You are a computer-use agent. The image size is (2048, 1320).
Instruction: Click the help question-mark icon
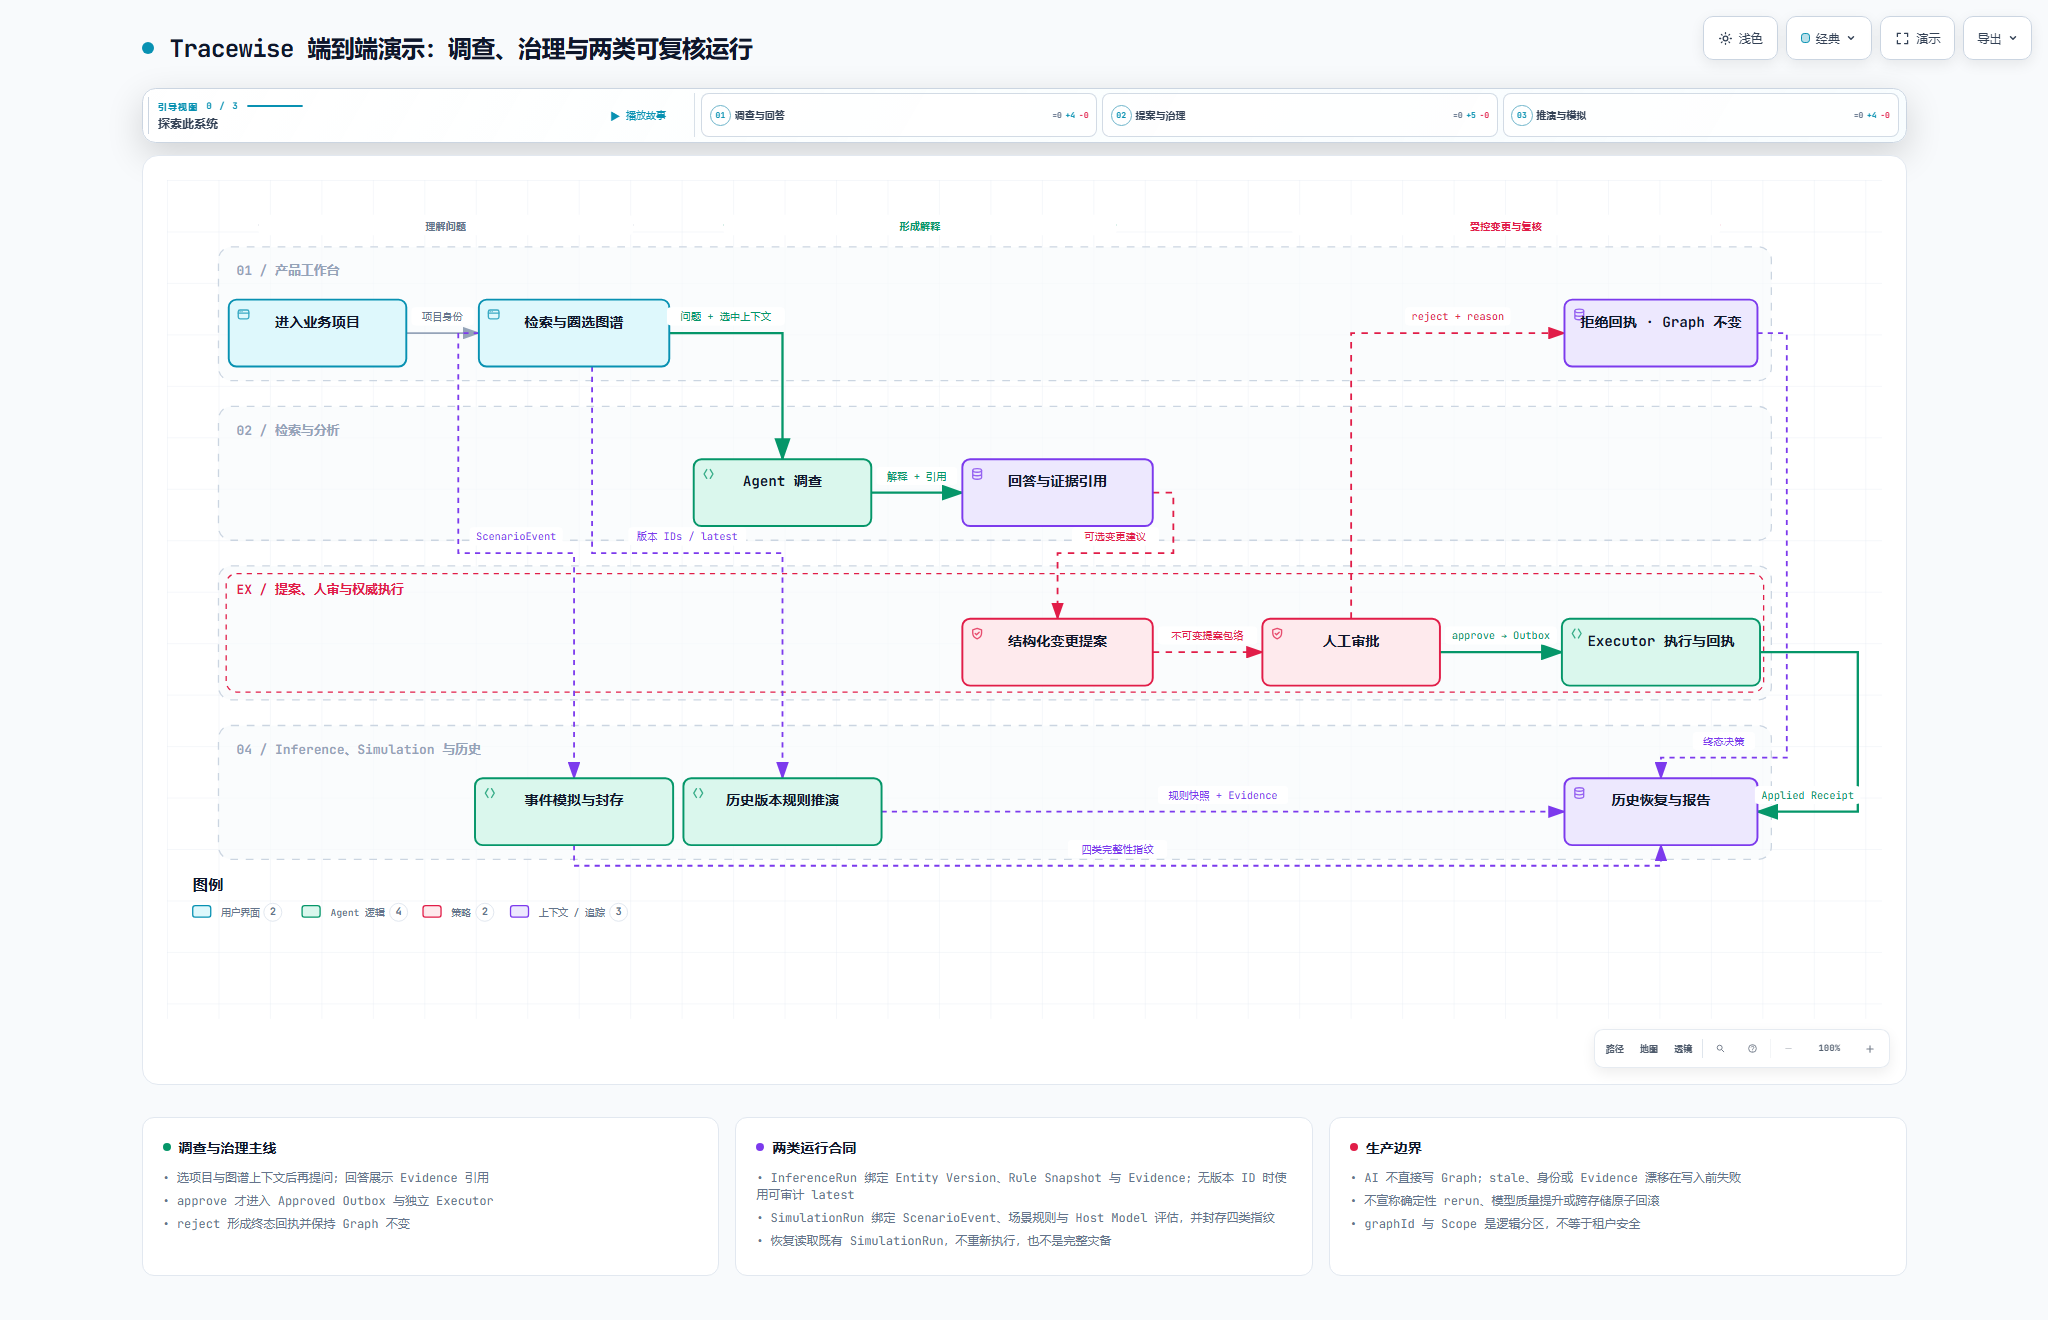(1752, 1049)
